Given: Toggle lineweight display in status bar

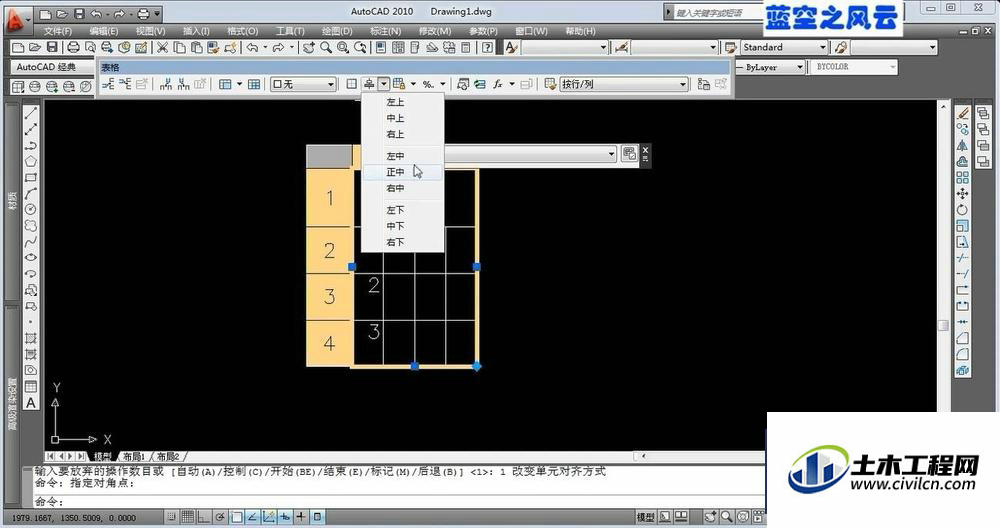Looking at the screenshot, I should pos(301,517).
